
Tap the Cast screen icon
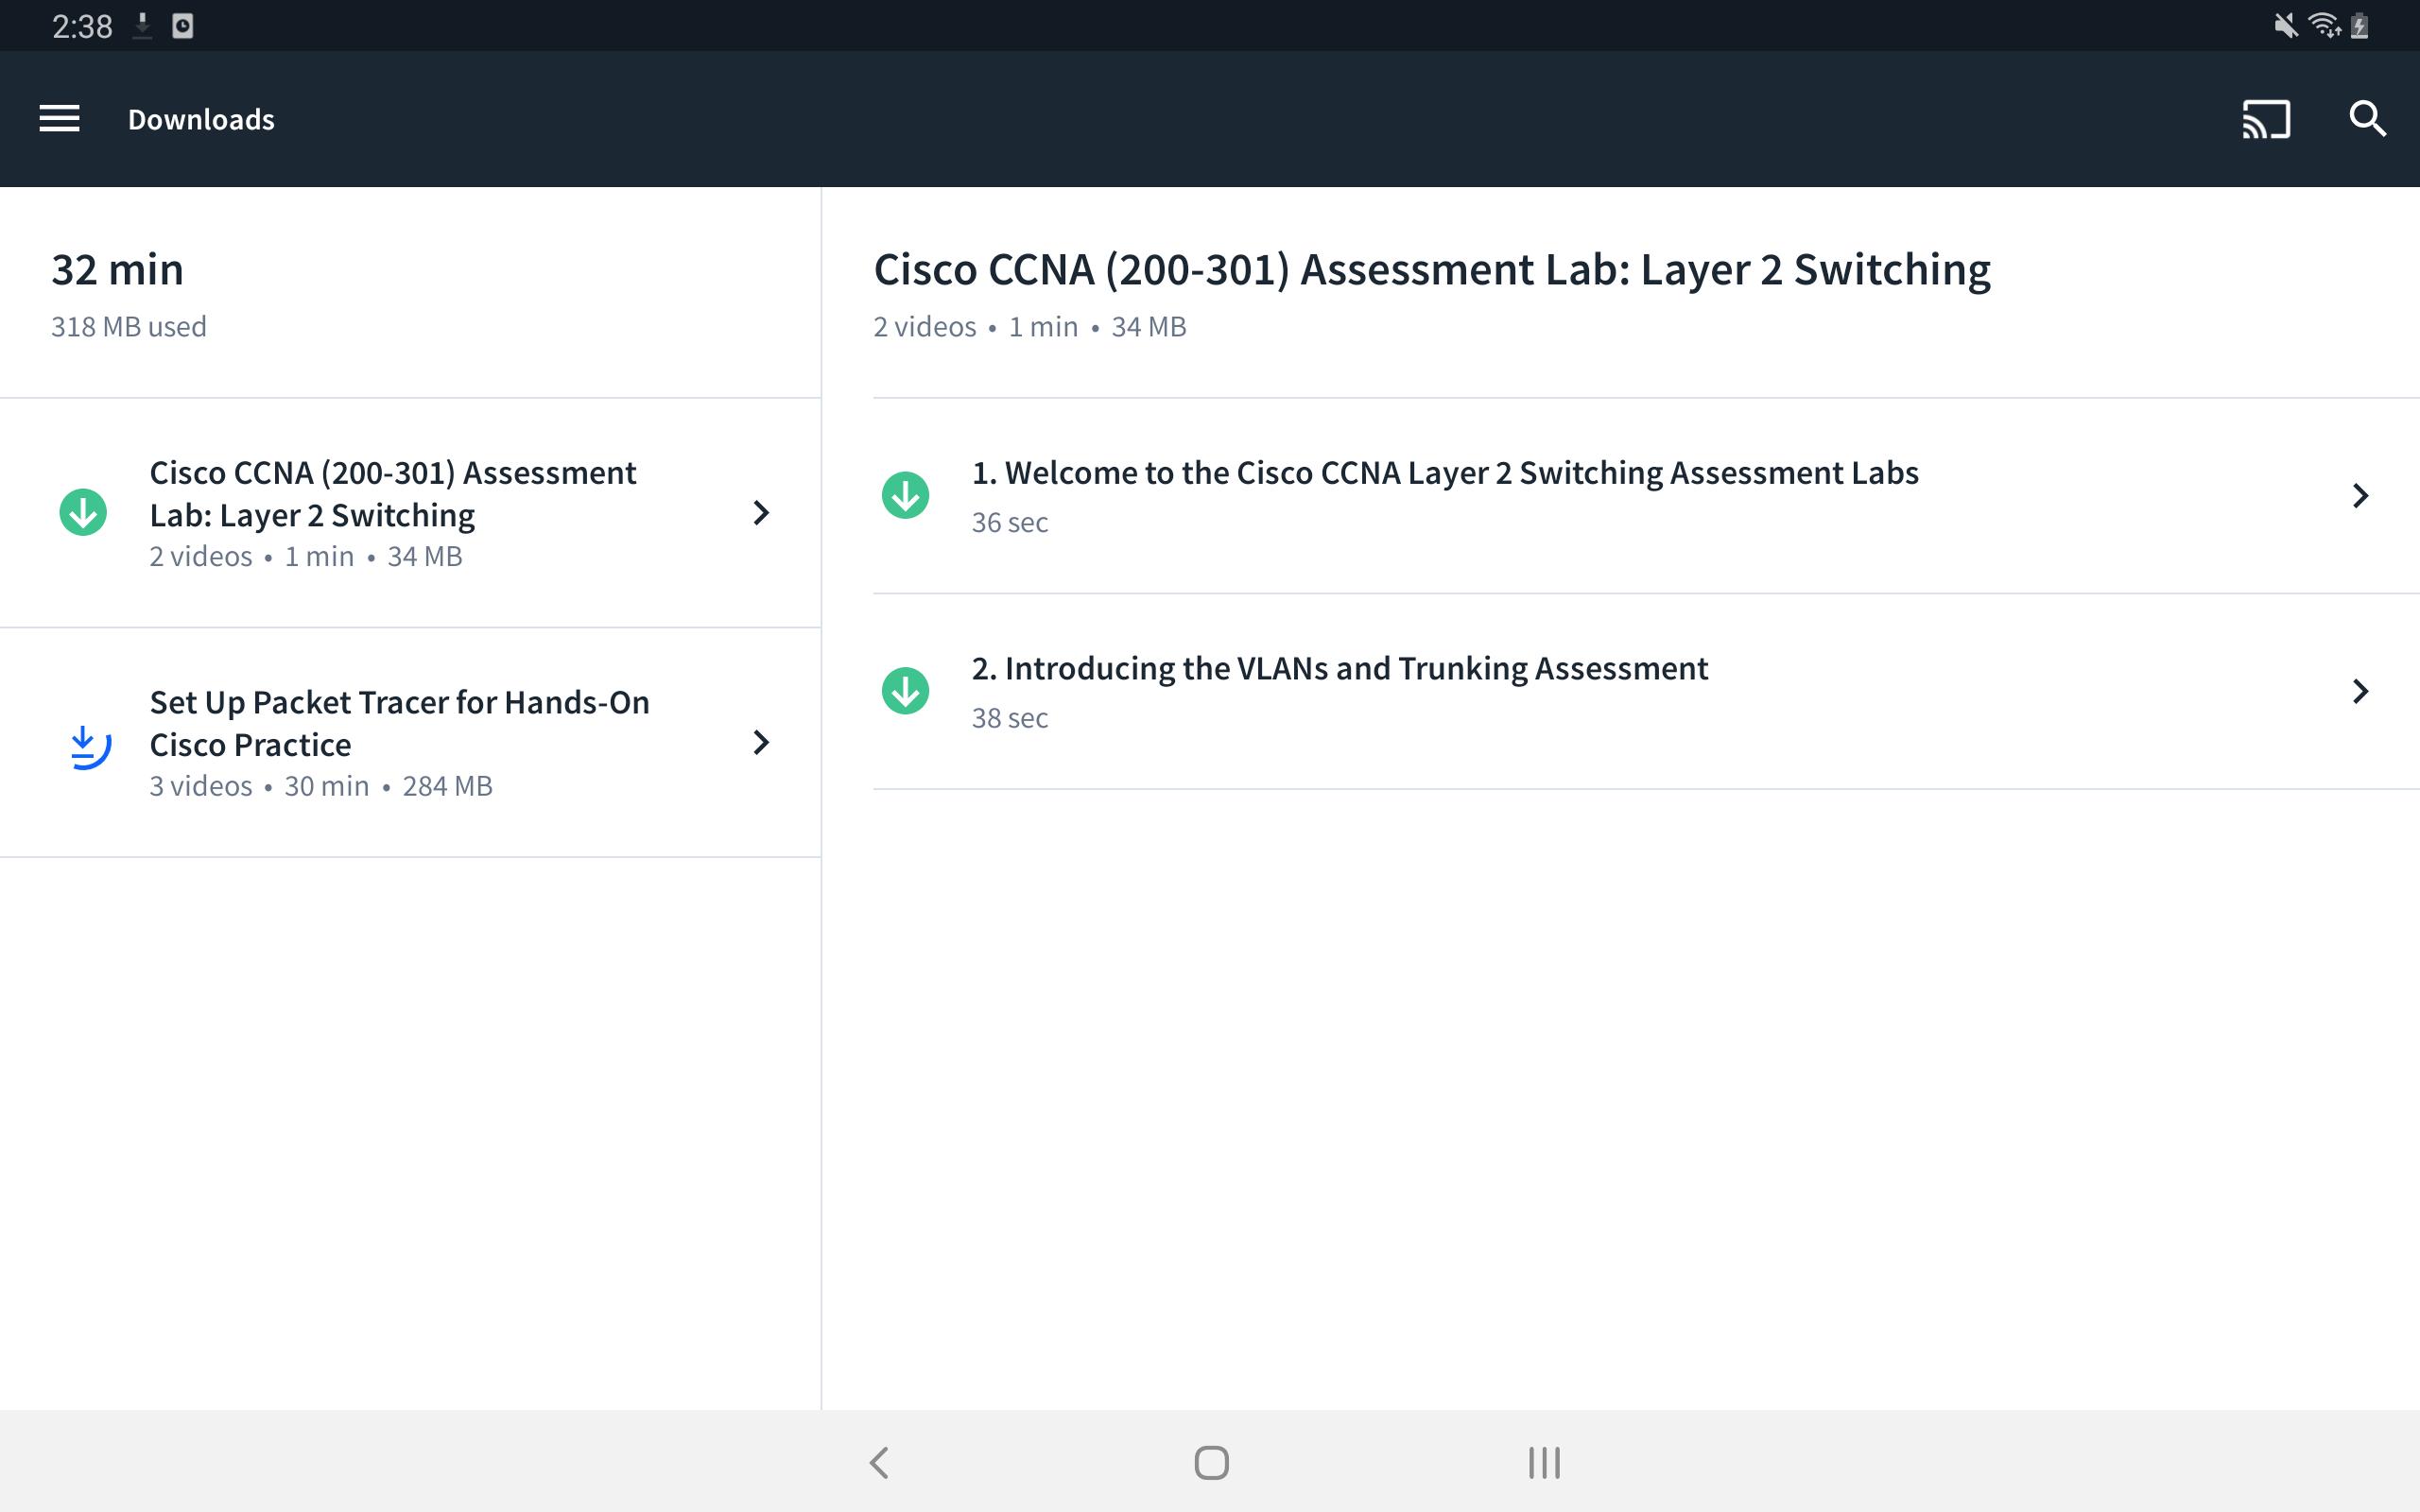click(x=2266, y=119)
